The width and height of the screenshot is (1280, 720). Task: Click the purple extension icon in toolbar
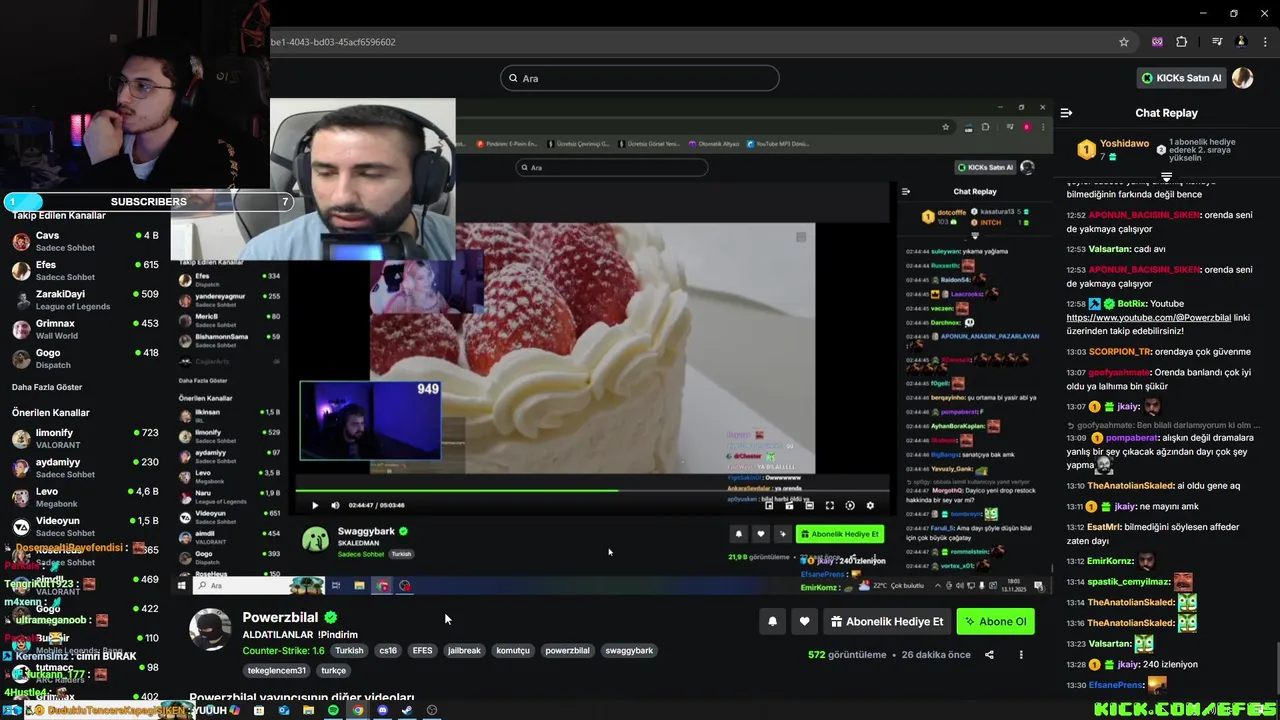pos(1157,42)
